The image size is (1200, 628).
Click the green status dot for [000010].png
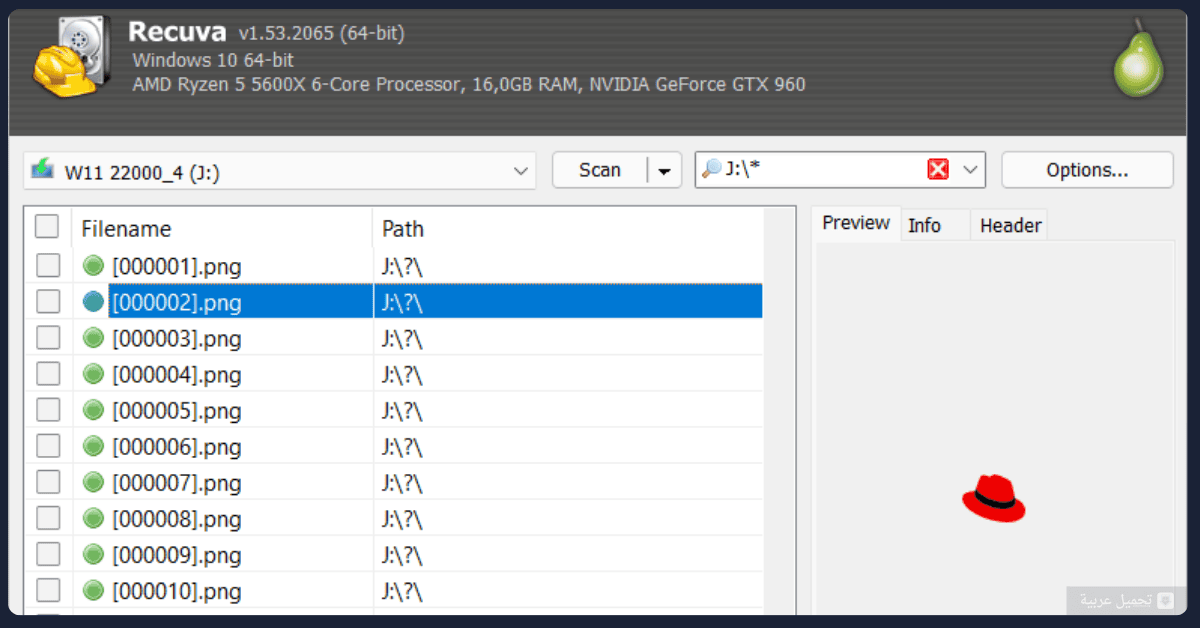(x=93, y=590)
